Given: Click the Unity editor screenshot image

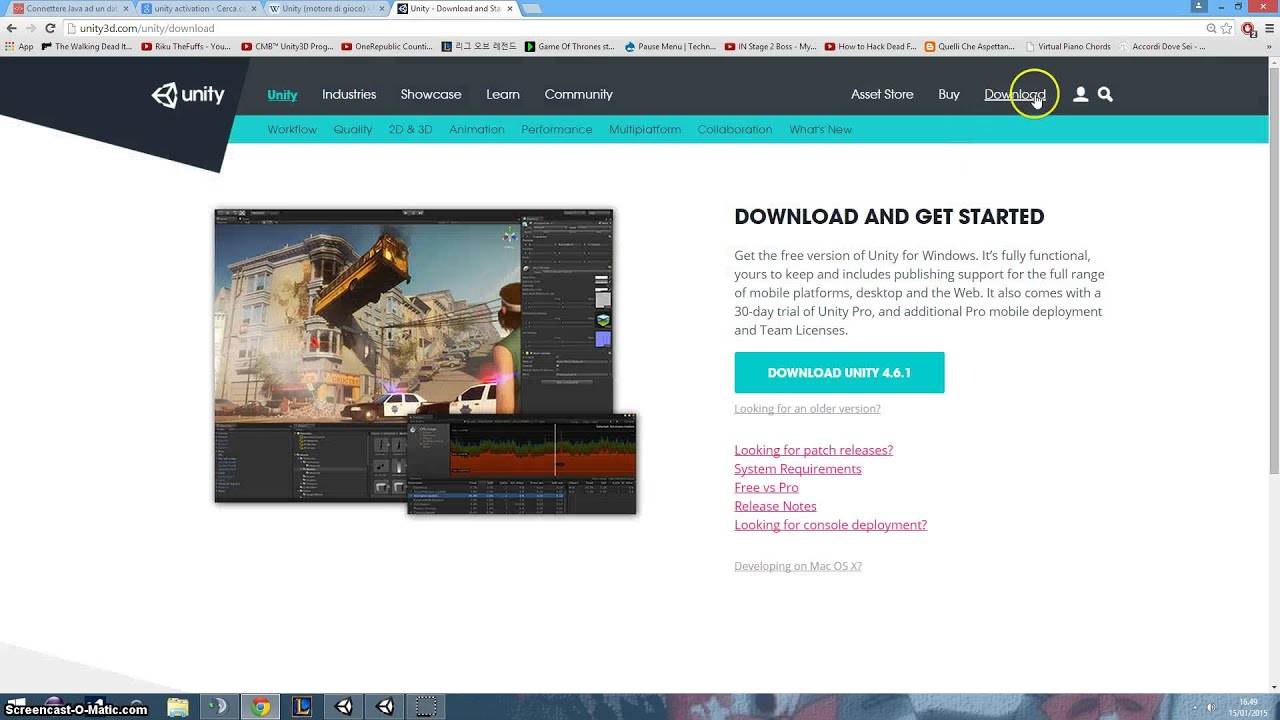Looking at the screenshot, I should pos(425,362).
